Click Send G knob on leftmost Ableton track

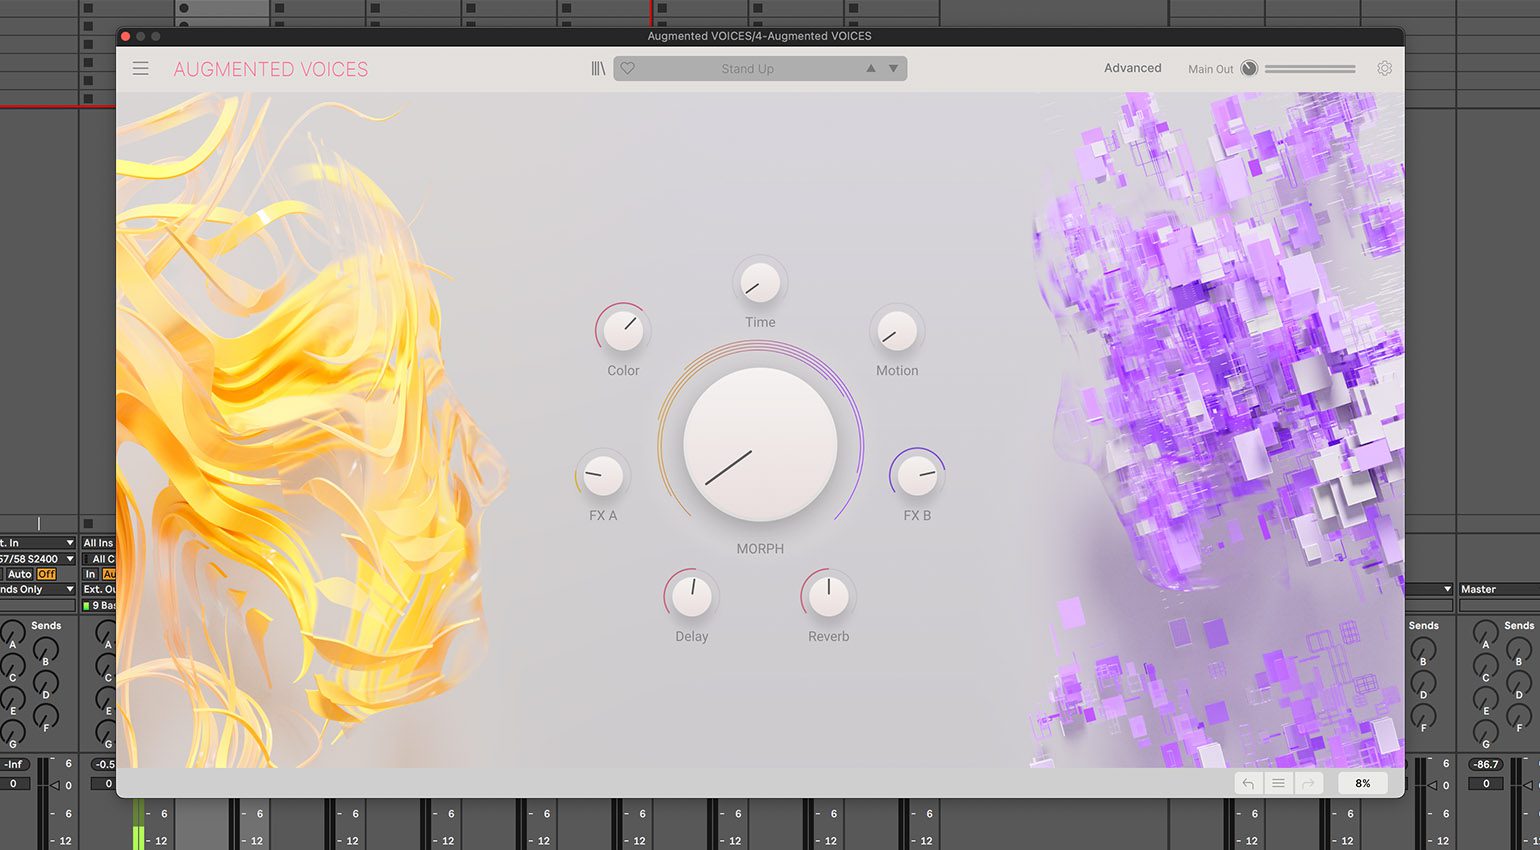coord(13,732)
